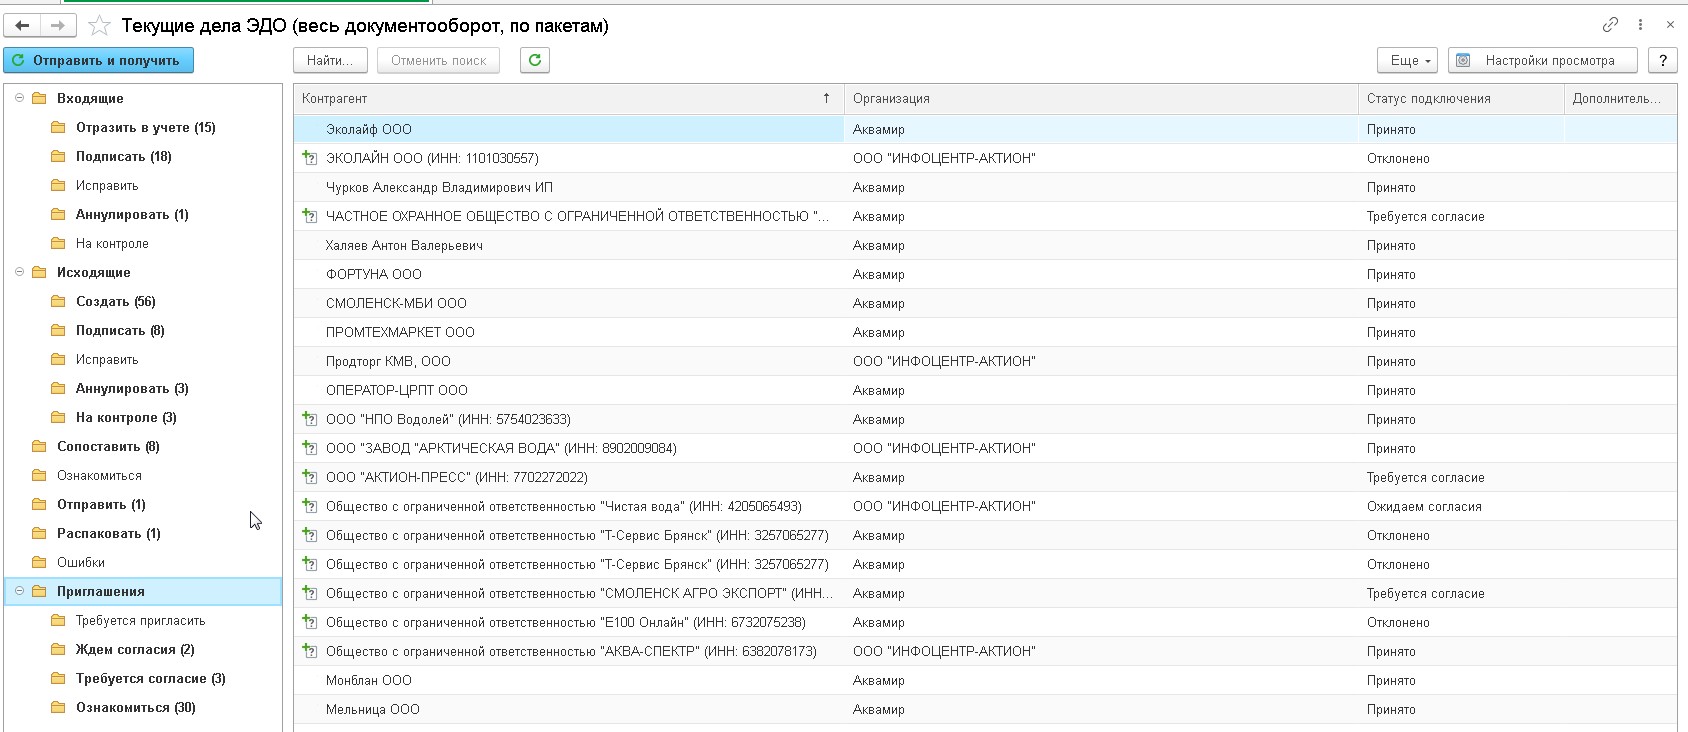Viewport: 1688px width, 732px height.
Task: Open help with the question mark button
Action: point(1663,60)
